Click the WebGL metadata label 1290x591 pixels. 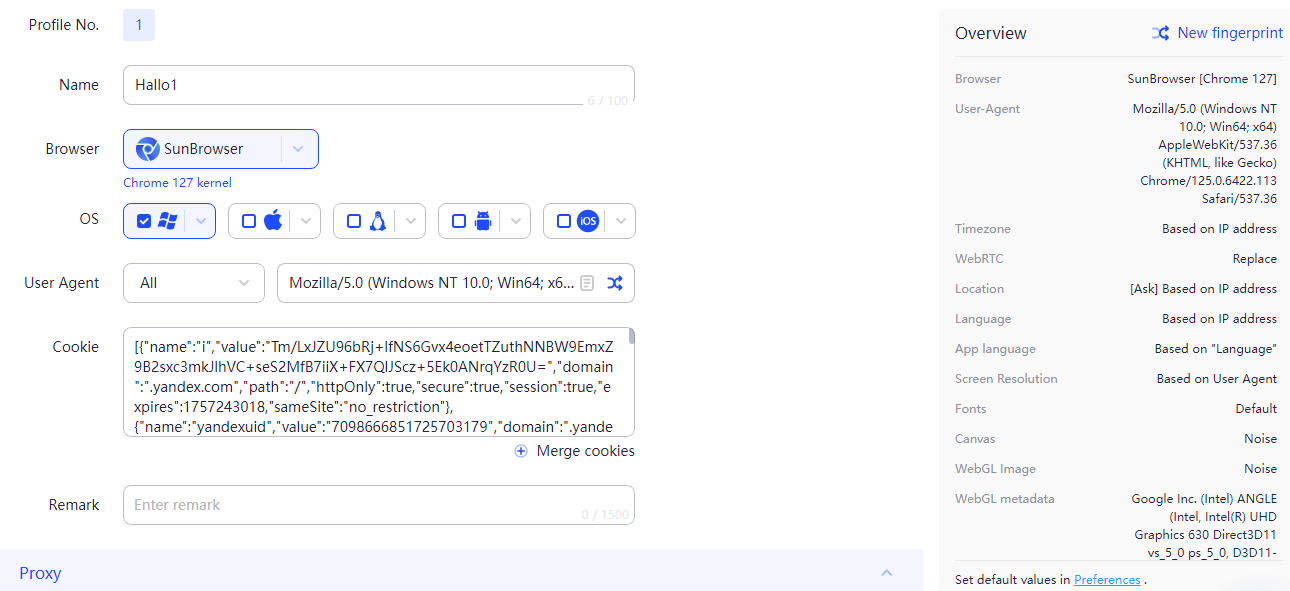(1004, 499)
